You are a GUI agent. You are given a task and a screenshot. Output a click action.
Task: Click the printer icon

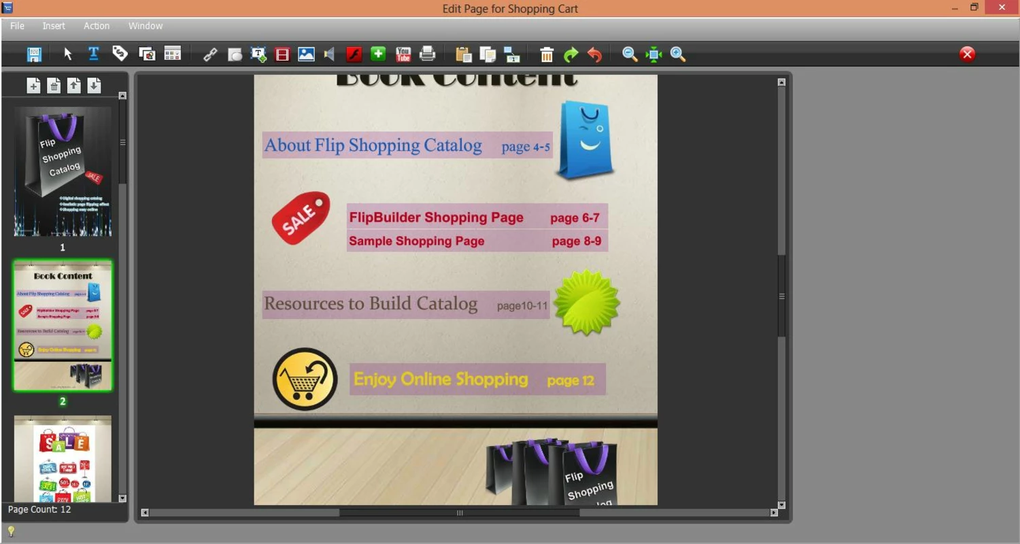click(x=427, y=53)
